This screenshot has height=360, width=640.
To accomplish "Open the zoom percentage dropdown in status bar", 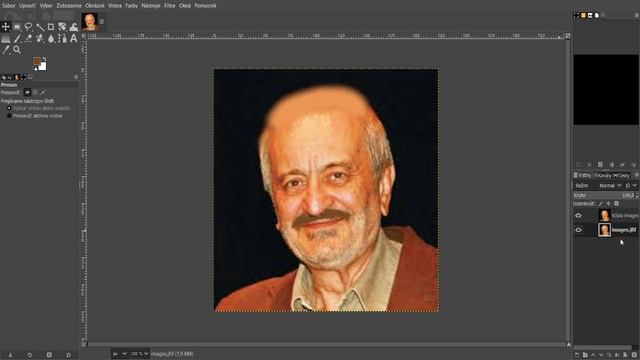I will 139,354.
